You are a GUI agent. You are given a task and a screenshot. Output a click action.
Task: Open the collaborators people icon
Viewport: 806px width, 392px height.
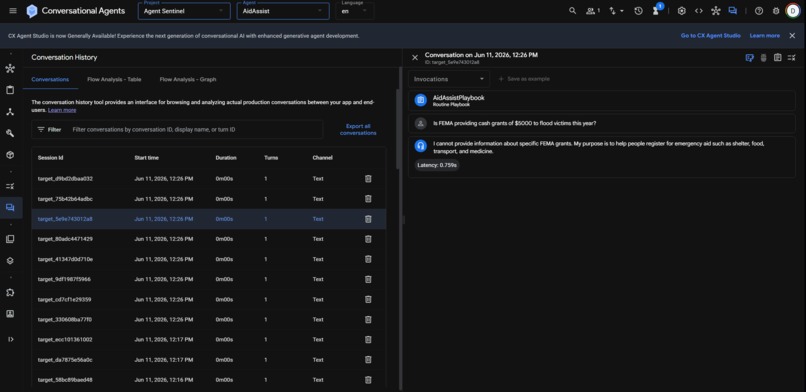pyautogui.click(x=593, y=11)
